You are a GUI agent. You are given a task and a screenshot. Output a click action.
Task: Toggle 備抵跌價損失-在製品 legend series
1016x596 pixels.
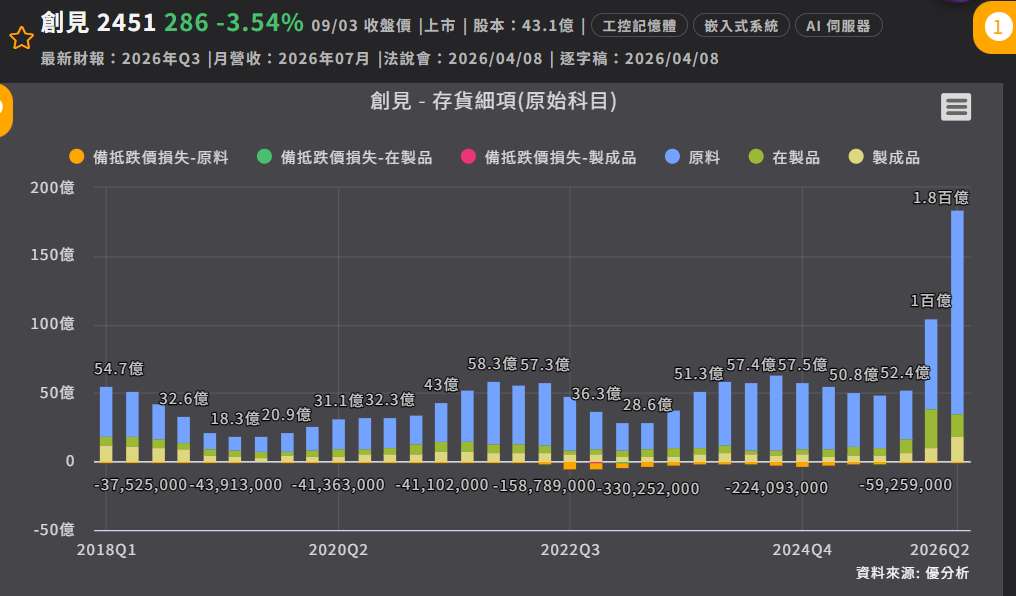pos(344,157)
